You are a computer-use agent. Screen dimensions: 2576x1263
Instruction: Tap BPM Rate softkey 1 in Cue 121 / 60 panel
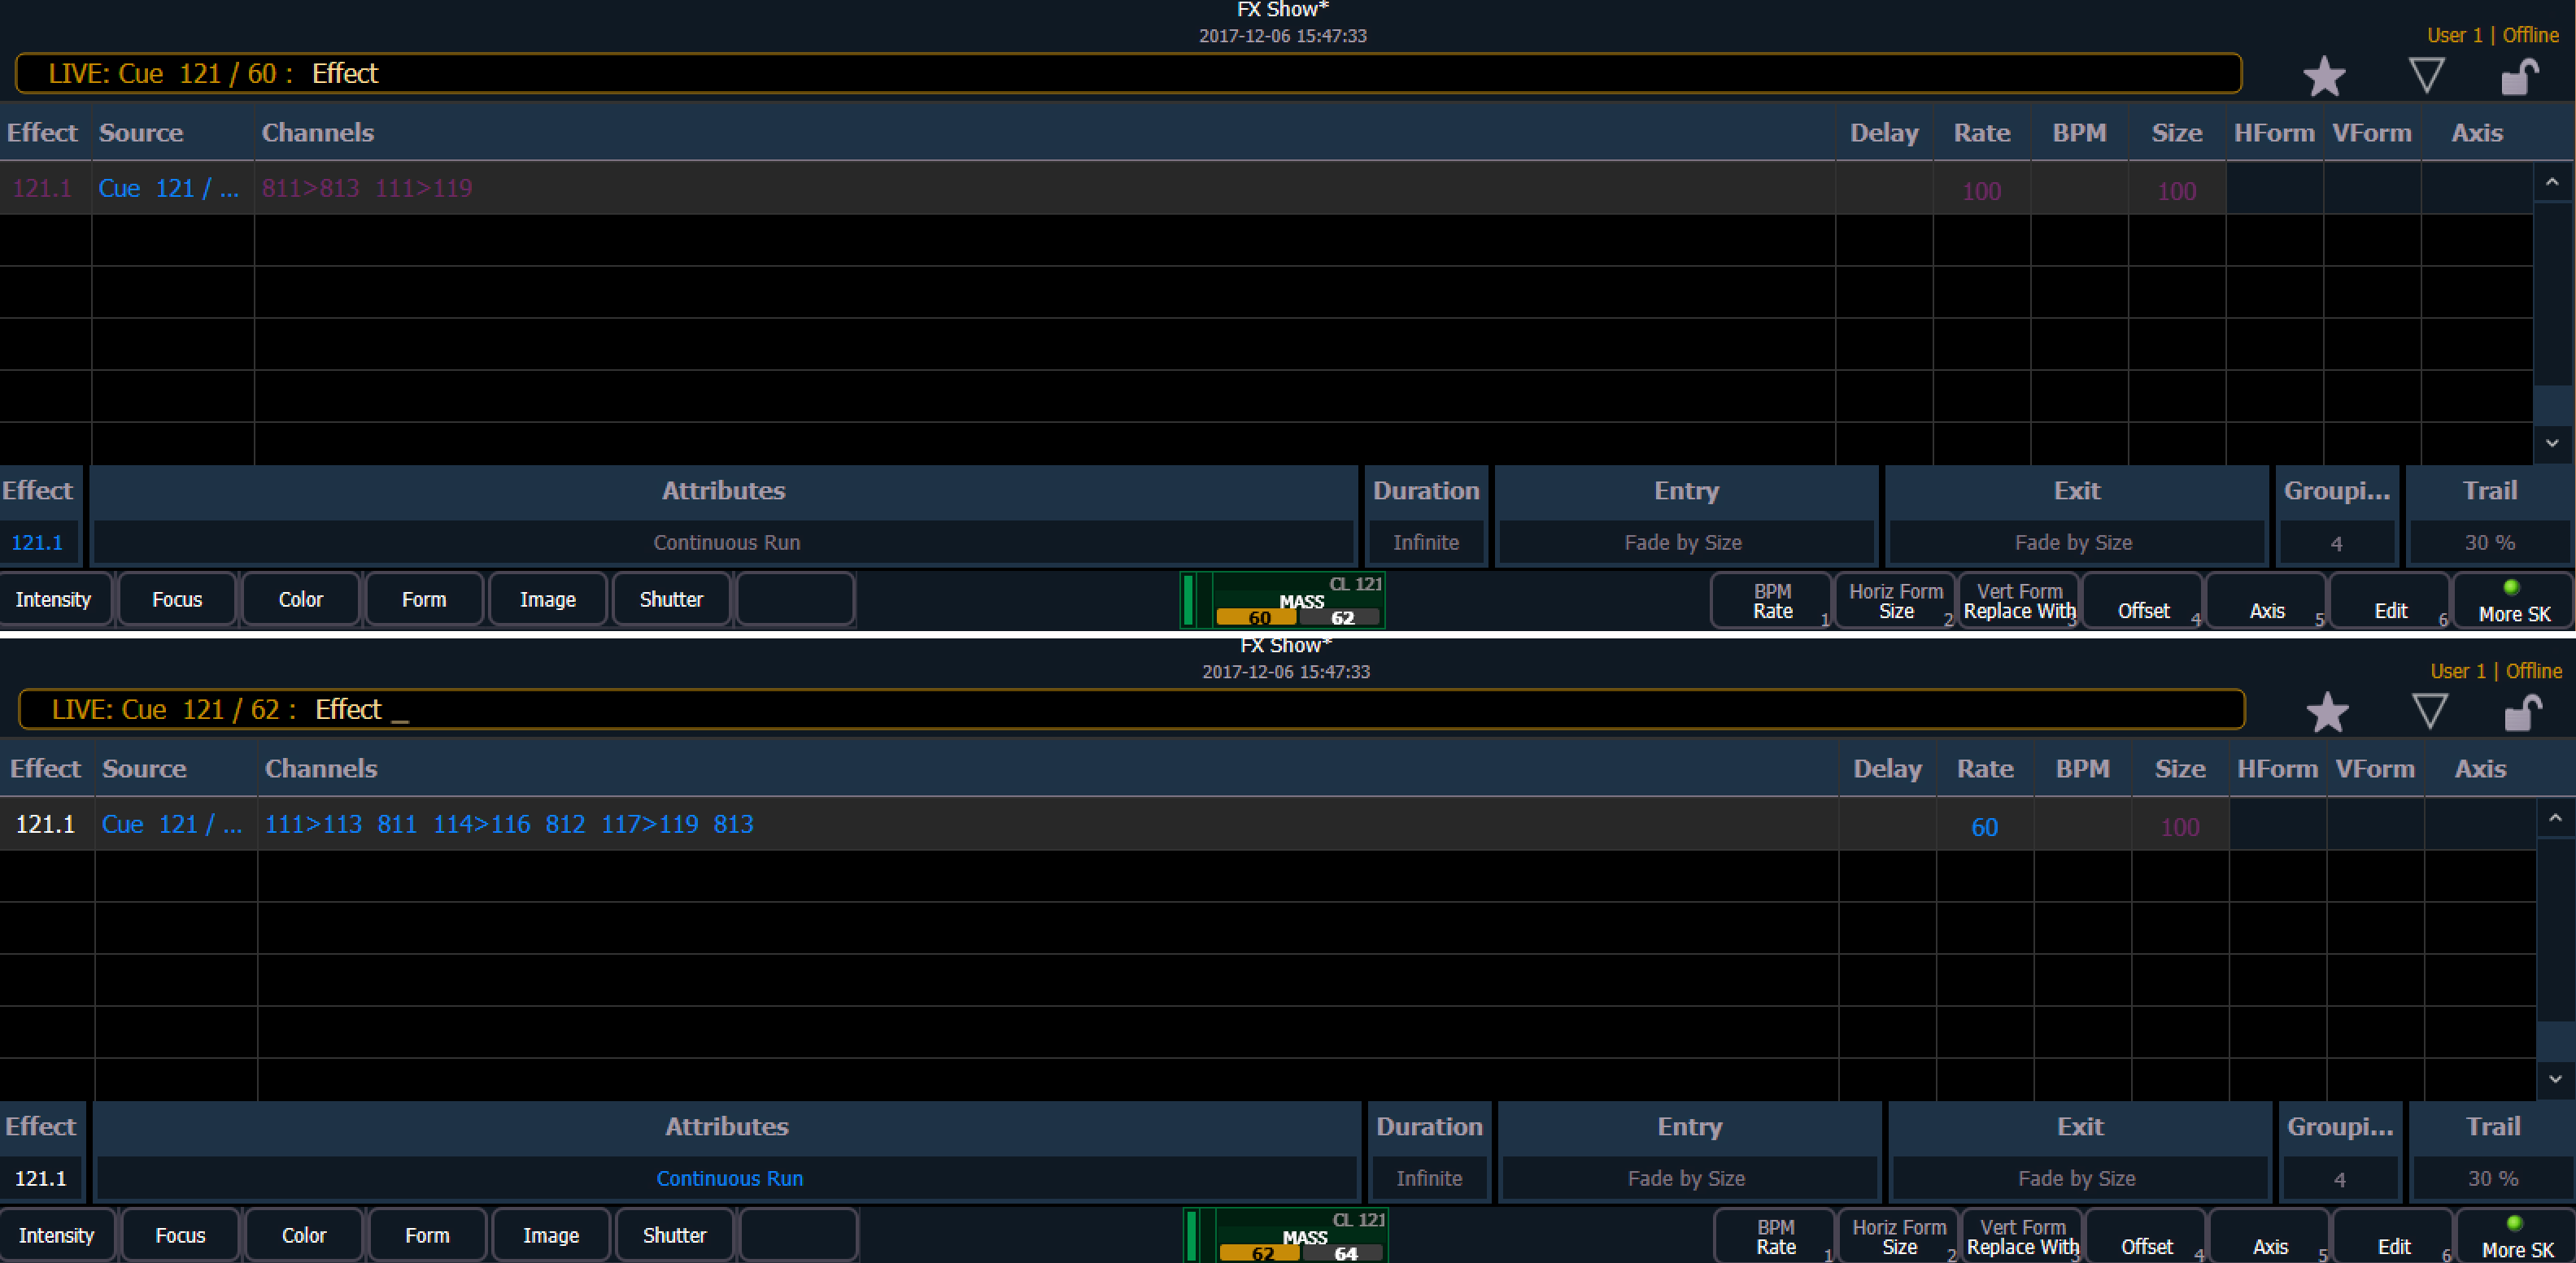point(1772,601)
